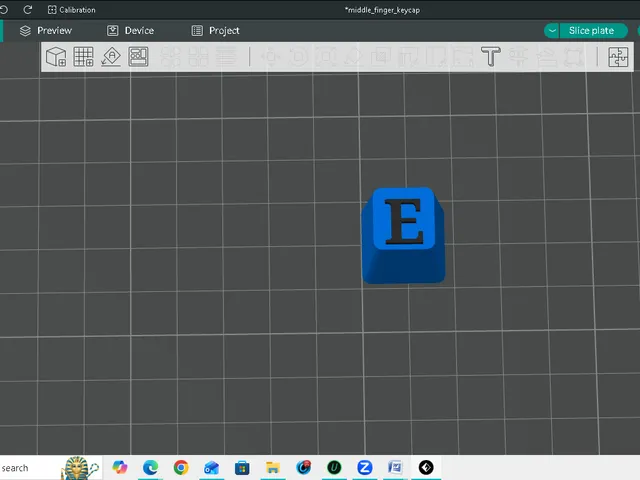This screenshot has height=480, width=640.
Task: Switch to the Preview tab
Action: pos(46,31)
